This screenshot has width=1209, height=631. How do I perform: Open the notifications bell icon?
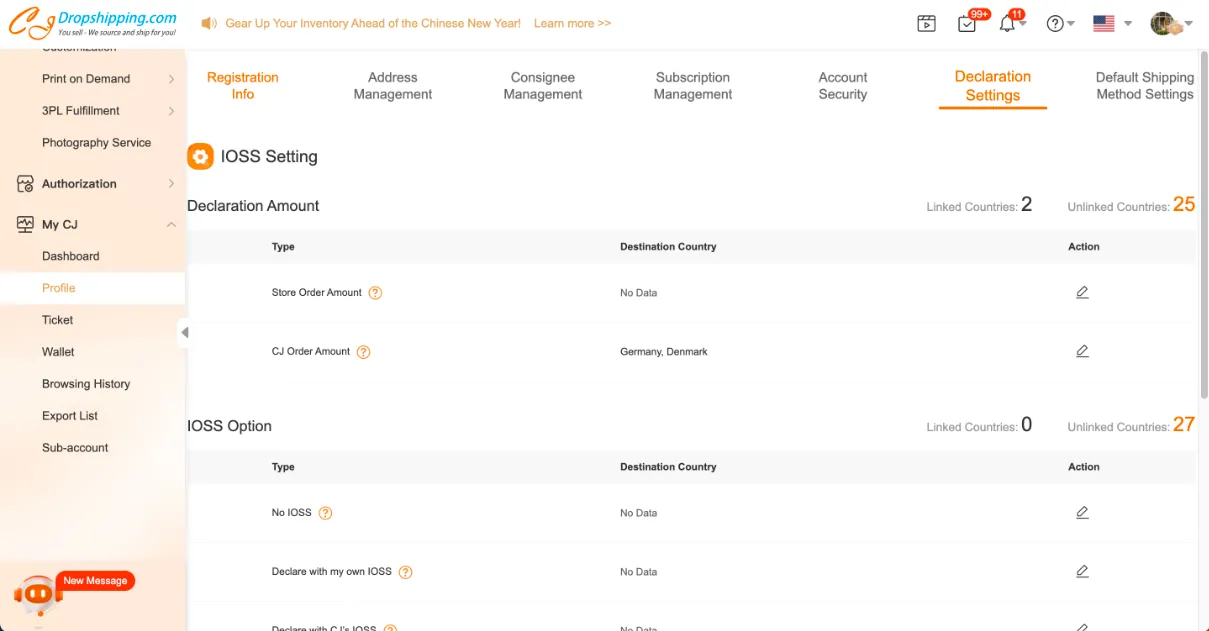[1007, 24]
